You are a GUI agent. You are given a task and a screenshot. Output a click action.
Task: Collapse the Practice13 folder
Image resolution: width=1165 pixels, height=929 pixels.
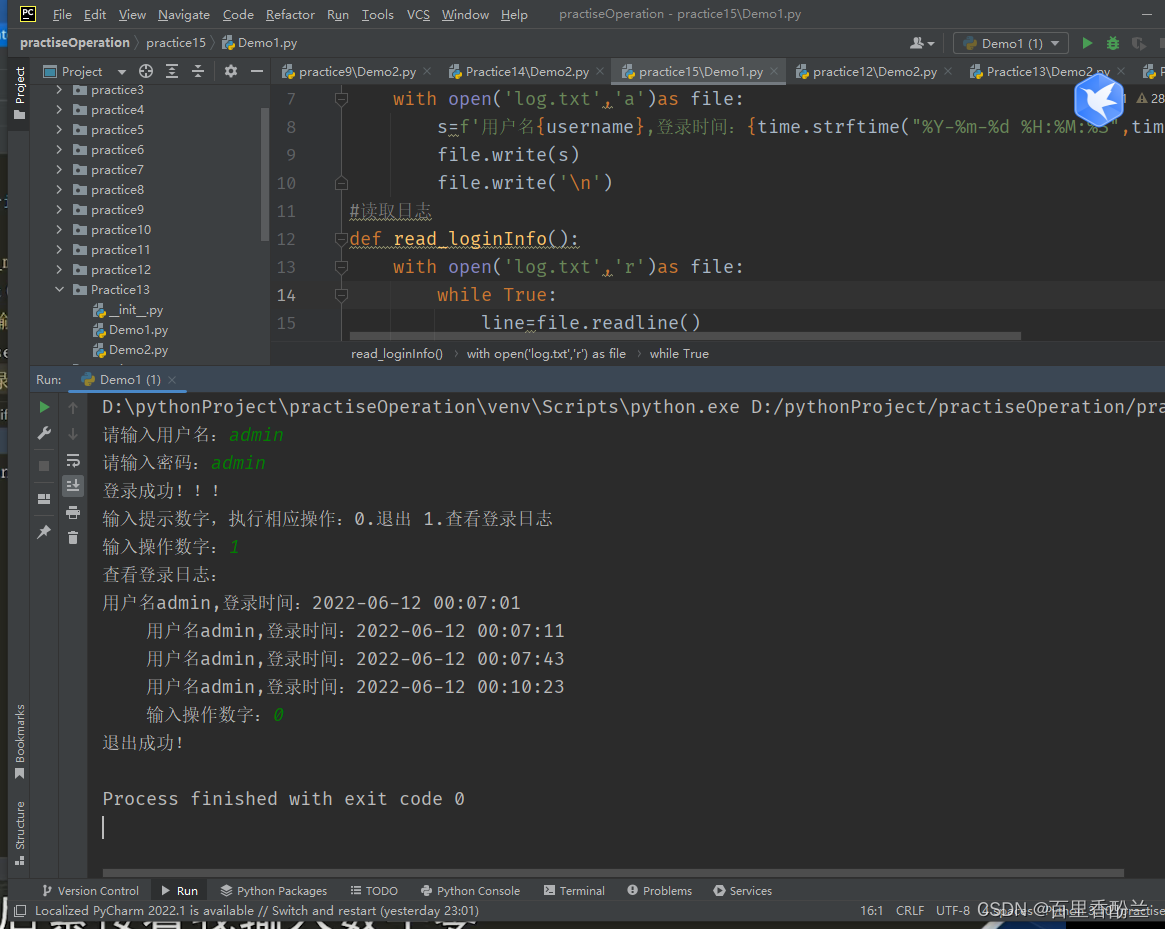(x=59, y=290)
